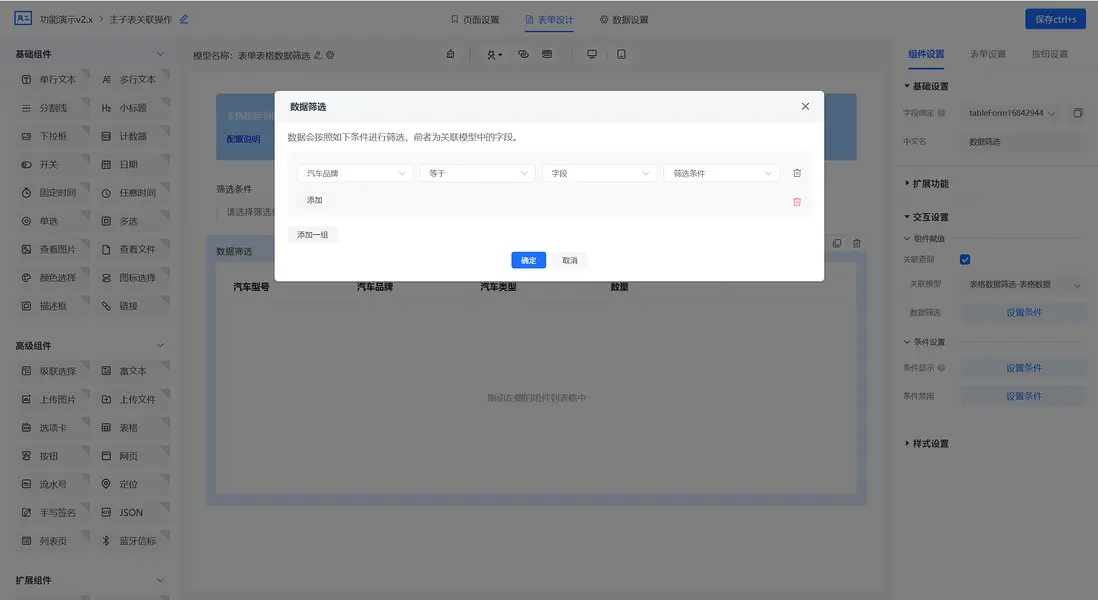Select the 日期 date component

pyautogui.click(x=127, y=163)
